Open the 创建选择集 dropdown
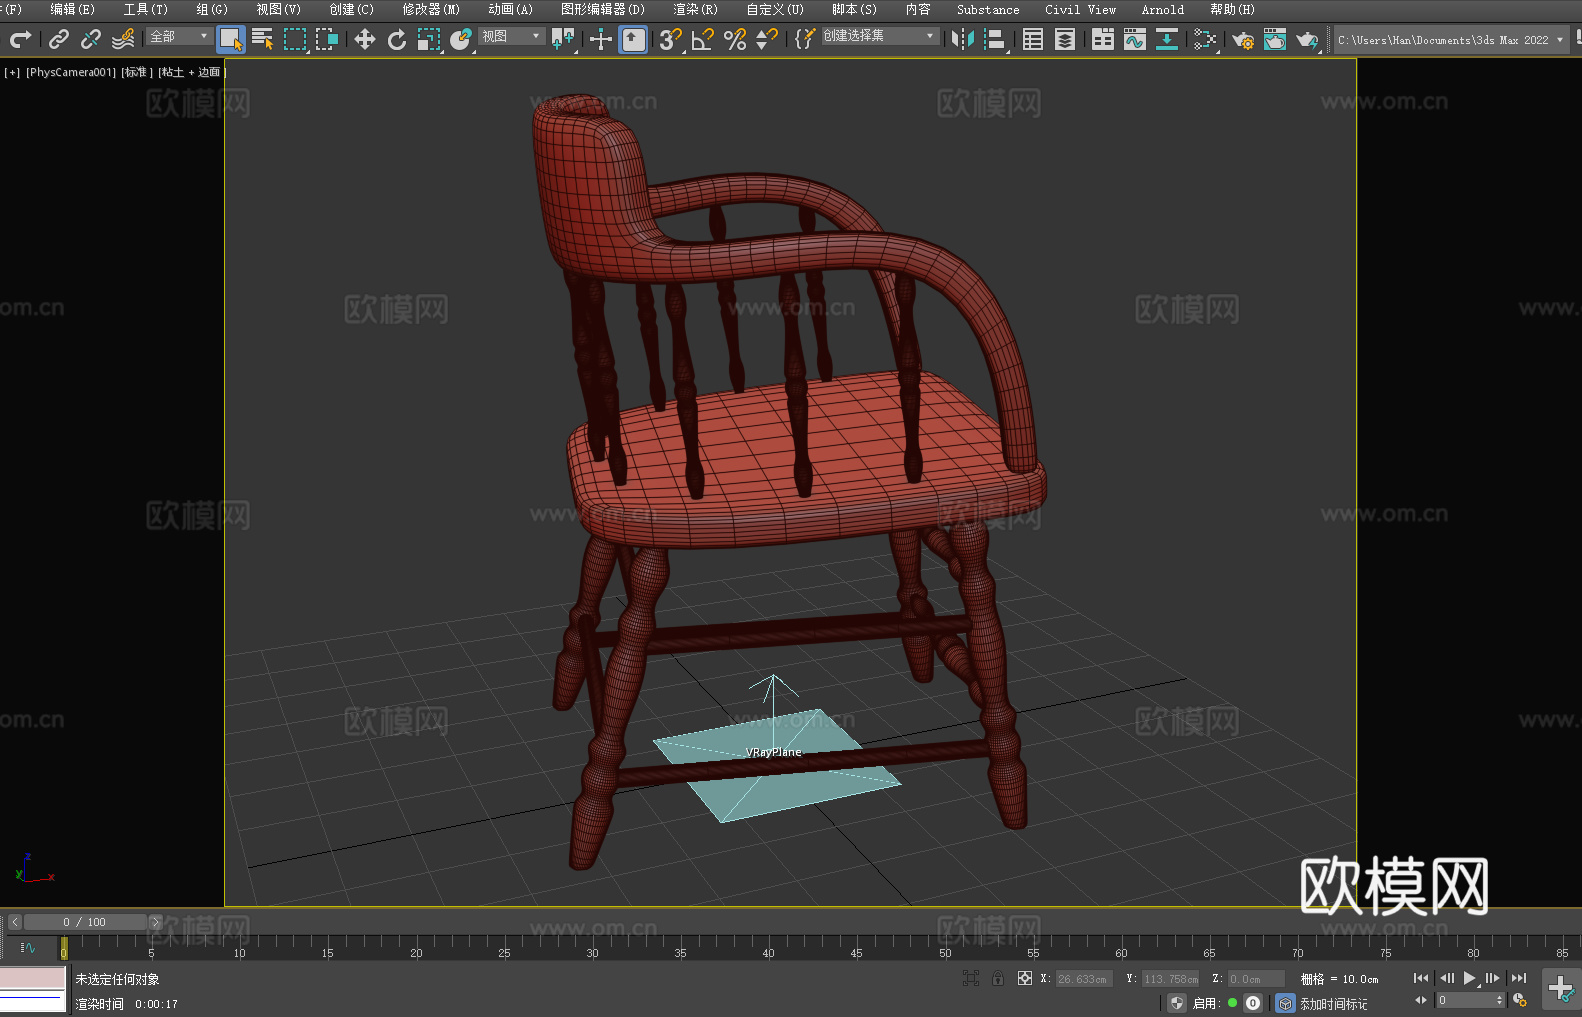The height and width of the screenshot is (1017, 1582). tap(880, 36)
